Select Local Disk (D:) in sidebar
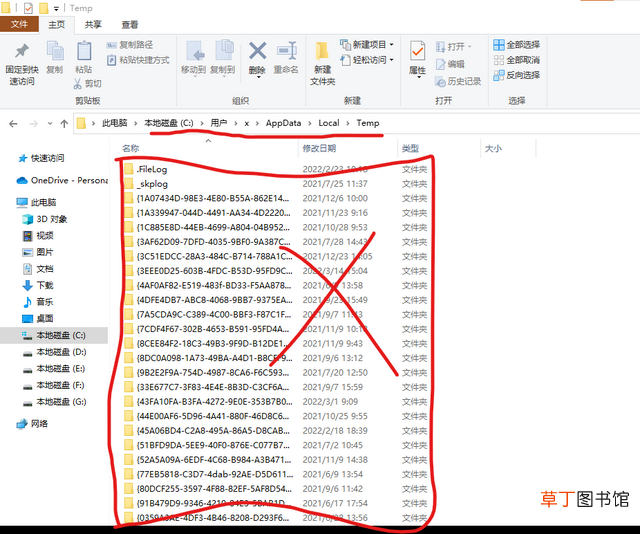Image resolution: width=640 pixels, height=534 pixels. click(x=54, y=352)
